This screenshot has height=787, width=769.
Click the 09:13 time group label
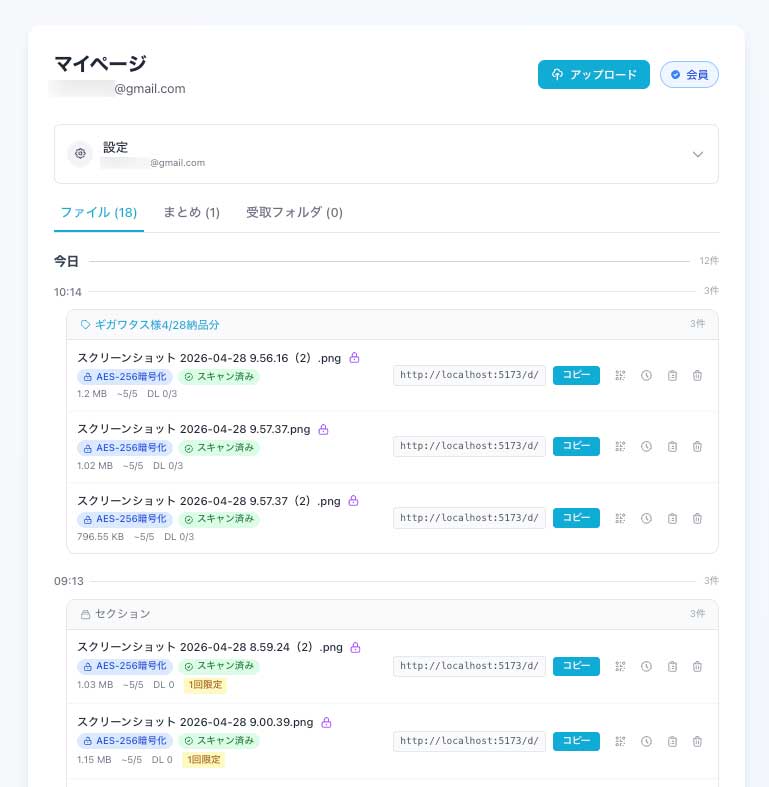69,581
